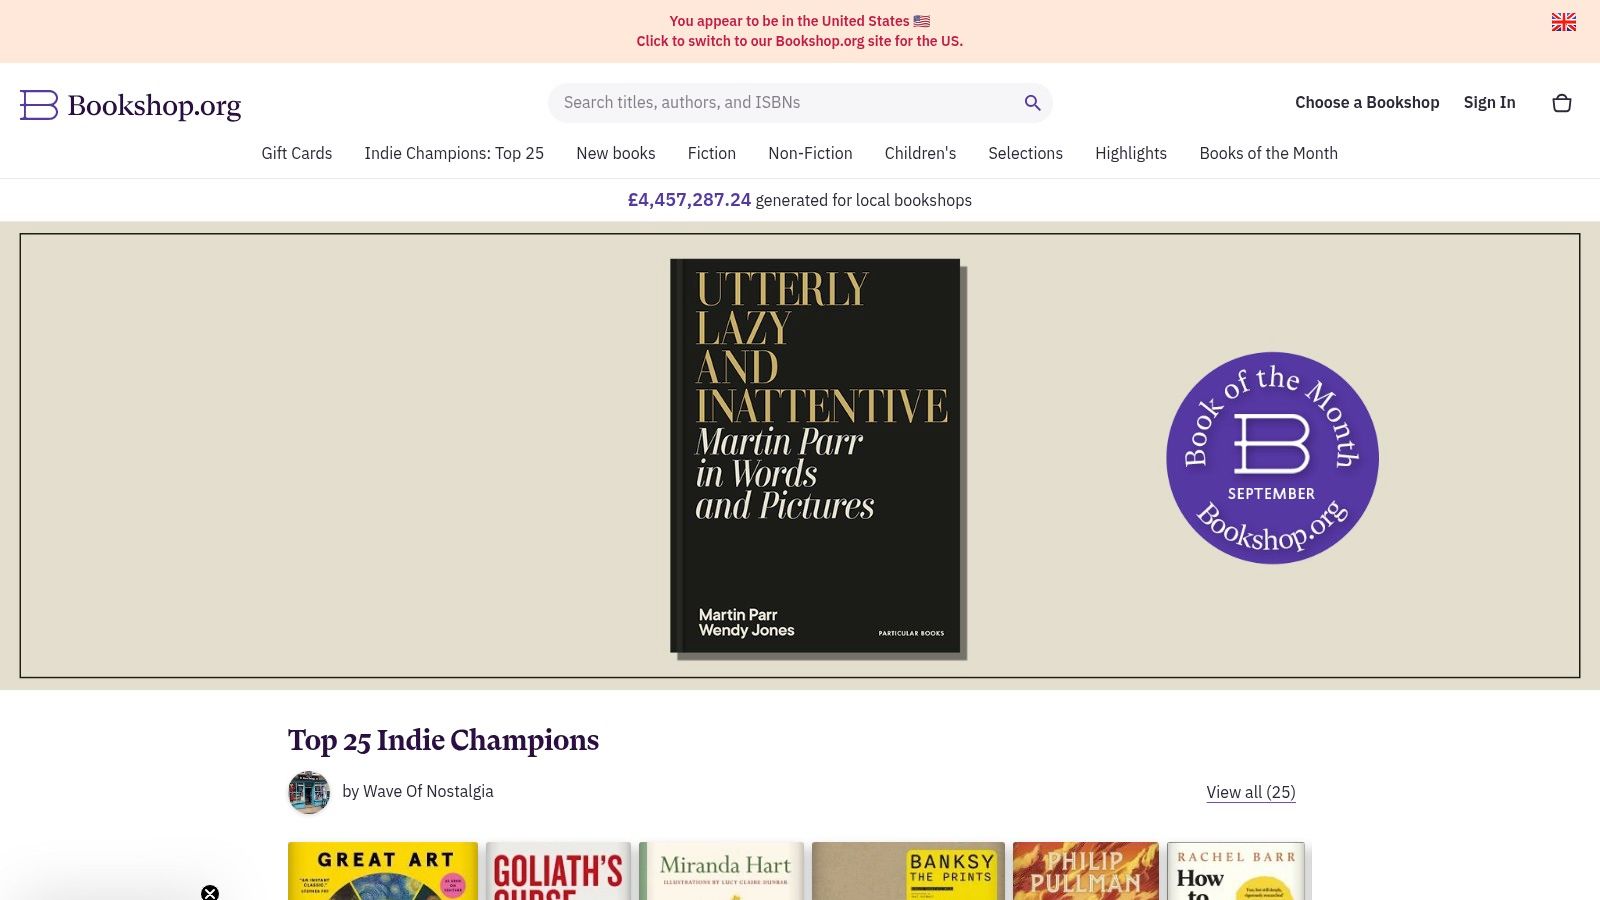The height and width of the screenshot is (900, 1600).
Task: Click the Wave Of Nostalgia shop avatar
Action: (x=309, y=792)
